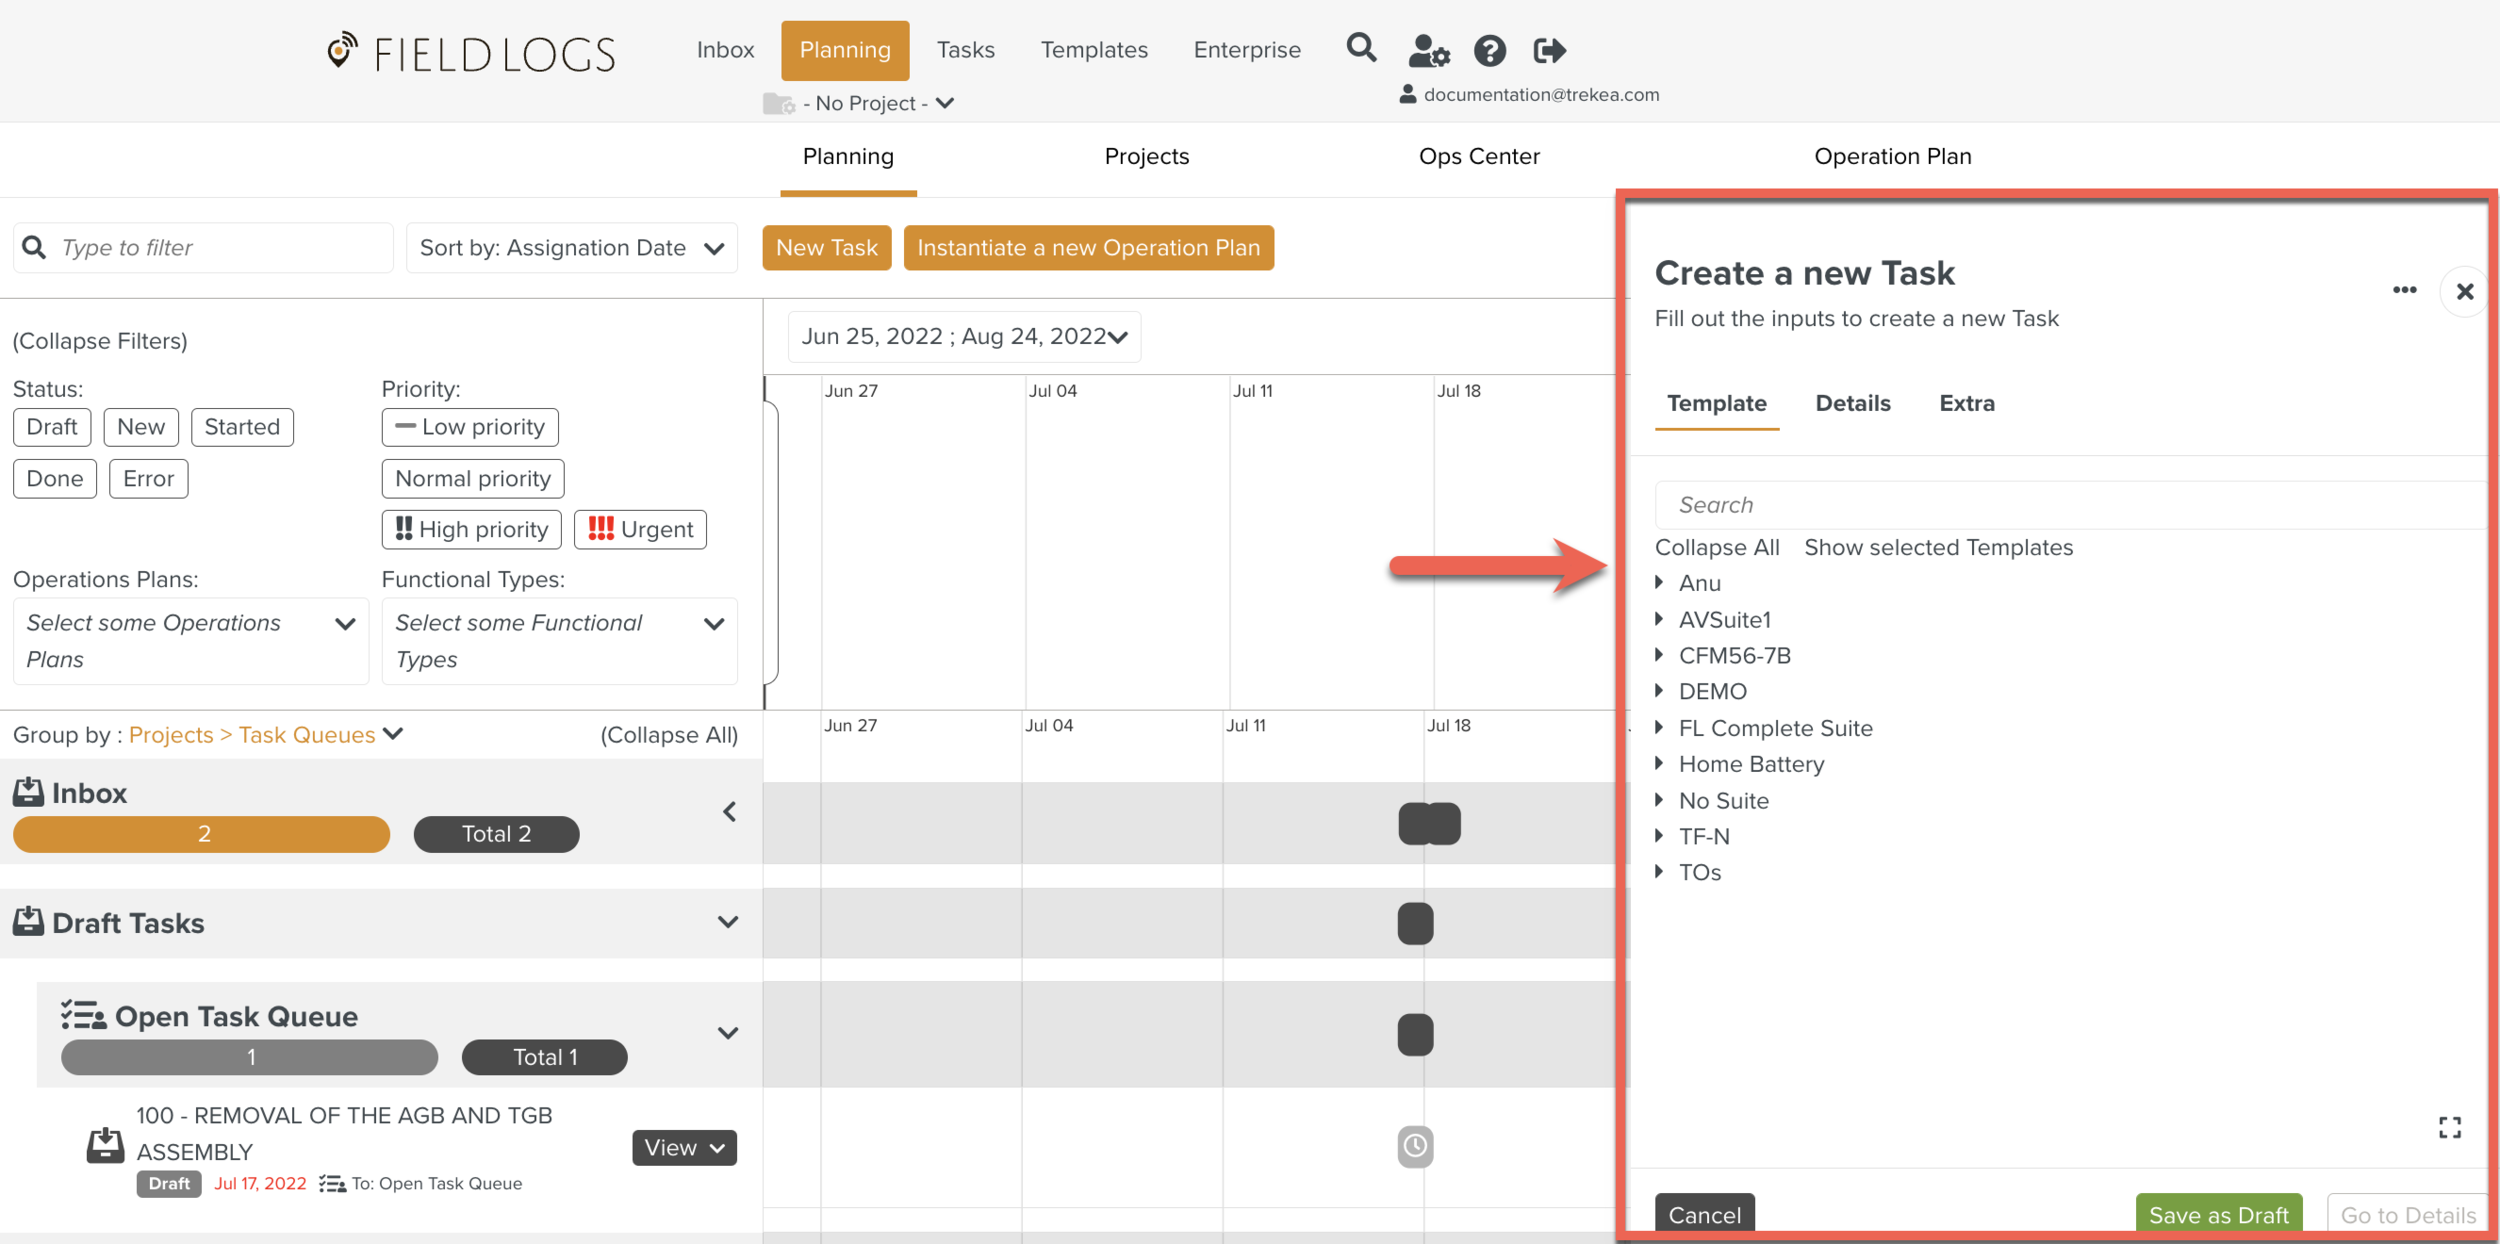Toggle the Started status filter
The height and width of the screenshot is (1244, 2500).
click(x=242, y=427)
